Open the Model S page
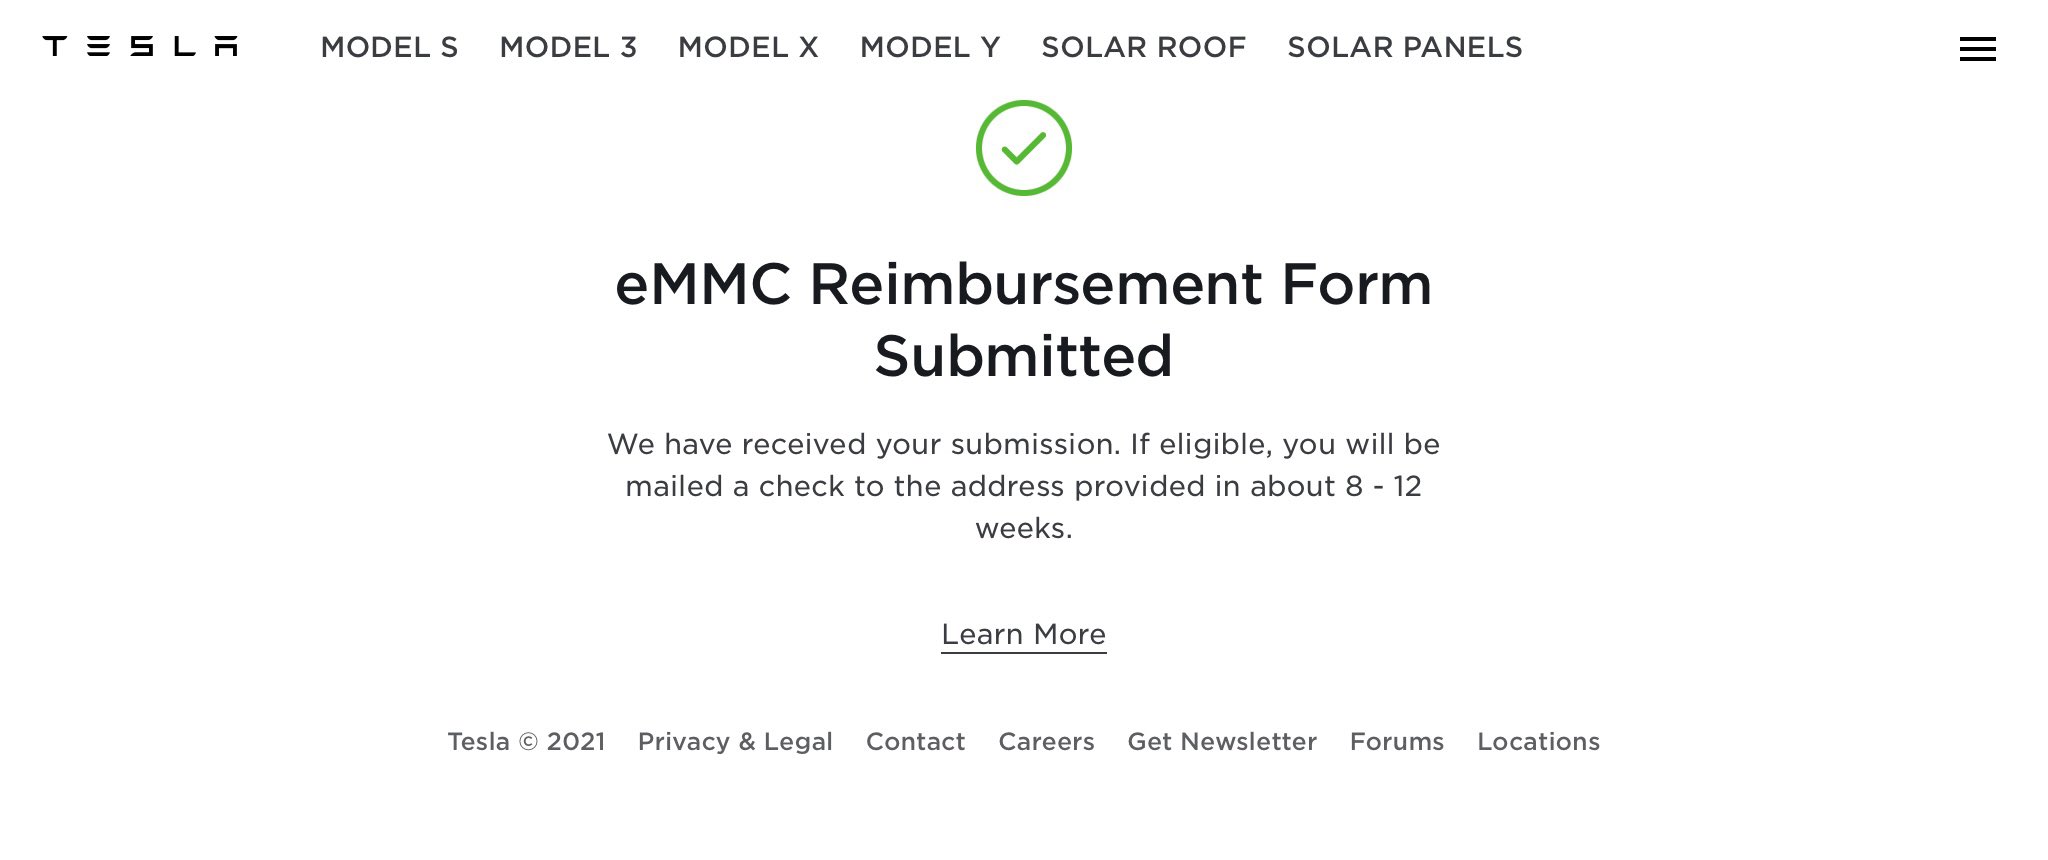 [389, 47]
